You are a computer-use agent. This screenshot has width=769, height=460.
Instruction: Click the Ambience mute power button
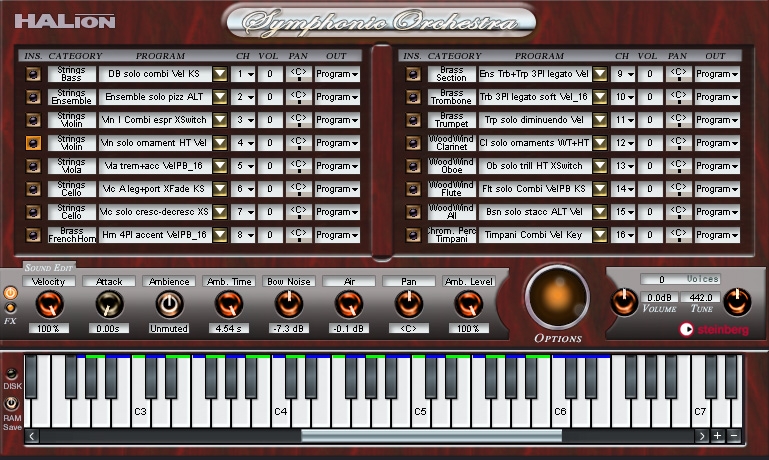click(169, 304)
